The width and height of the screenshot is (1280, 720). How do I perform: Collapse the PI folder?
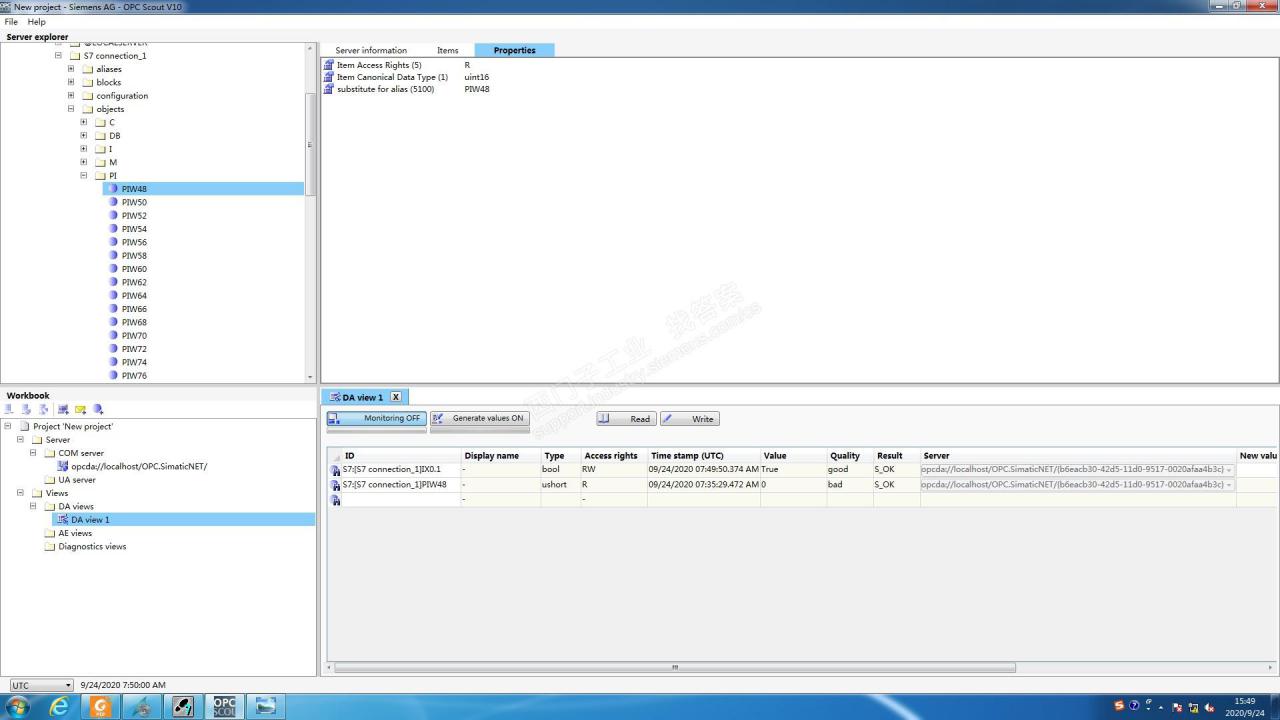[84, 175]
